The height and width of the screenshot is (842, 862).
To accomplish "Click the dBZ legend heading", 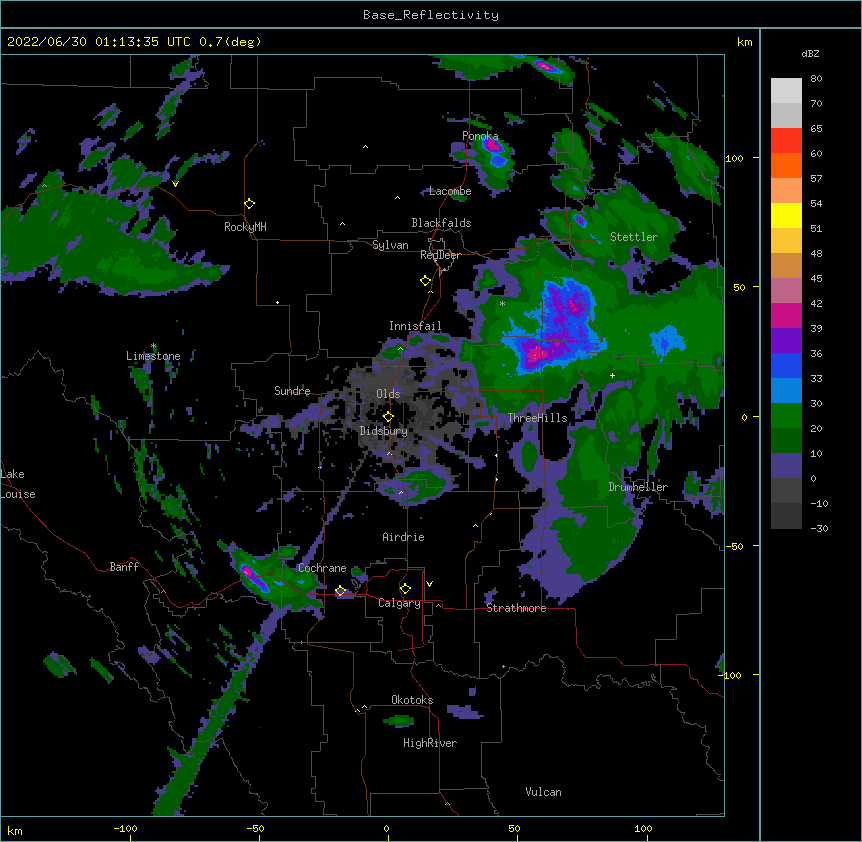I will [810, 53].
